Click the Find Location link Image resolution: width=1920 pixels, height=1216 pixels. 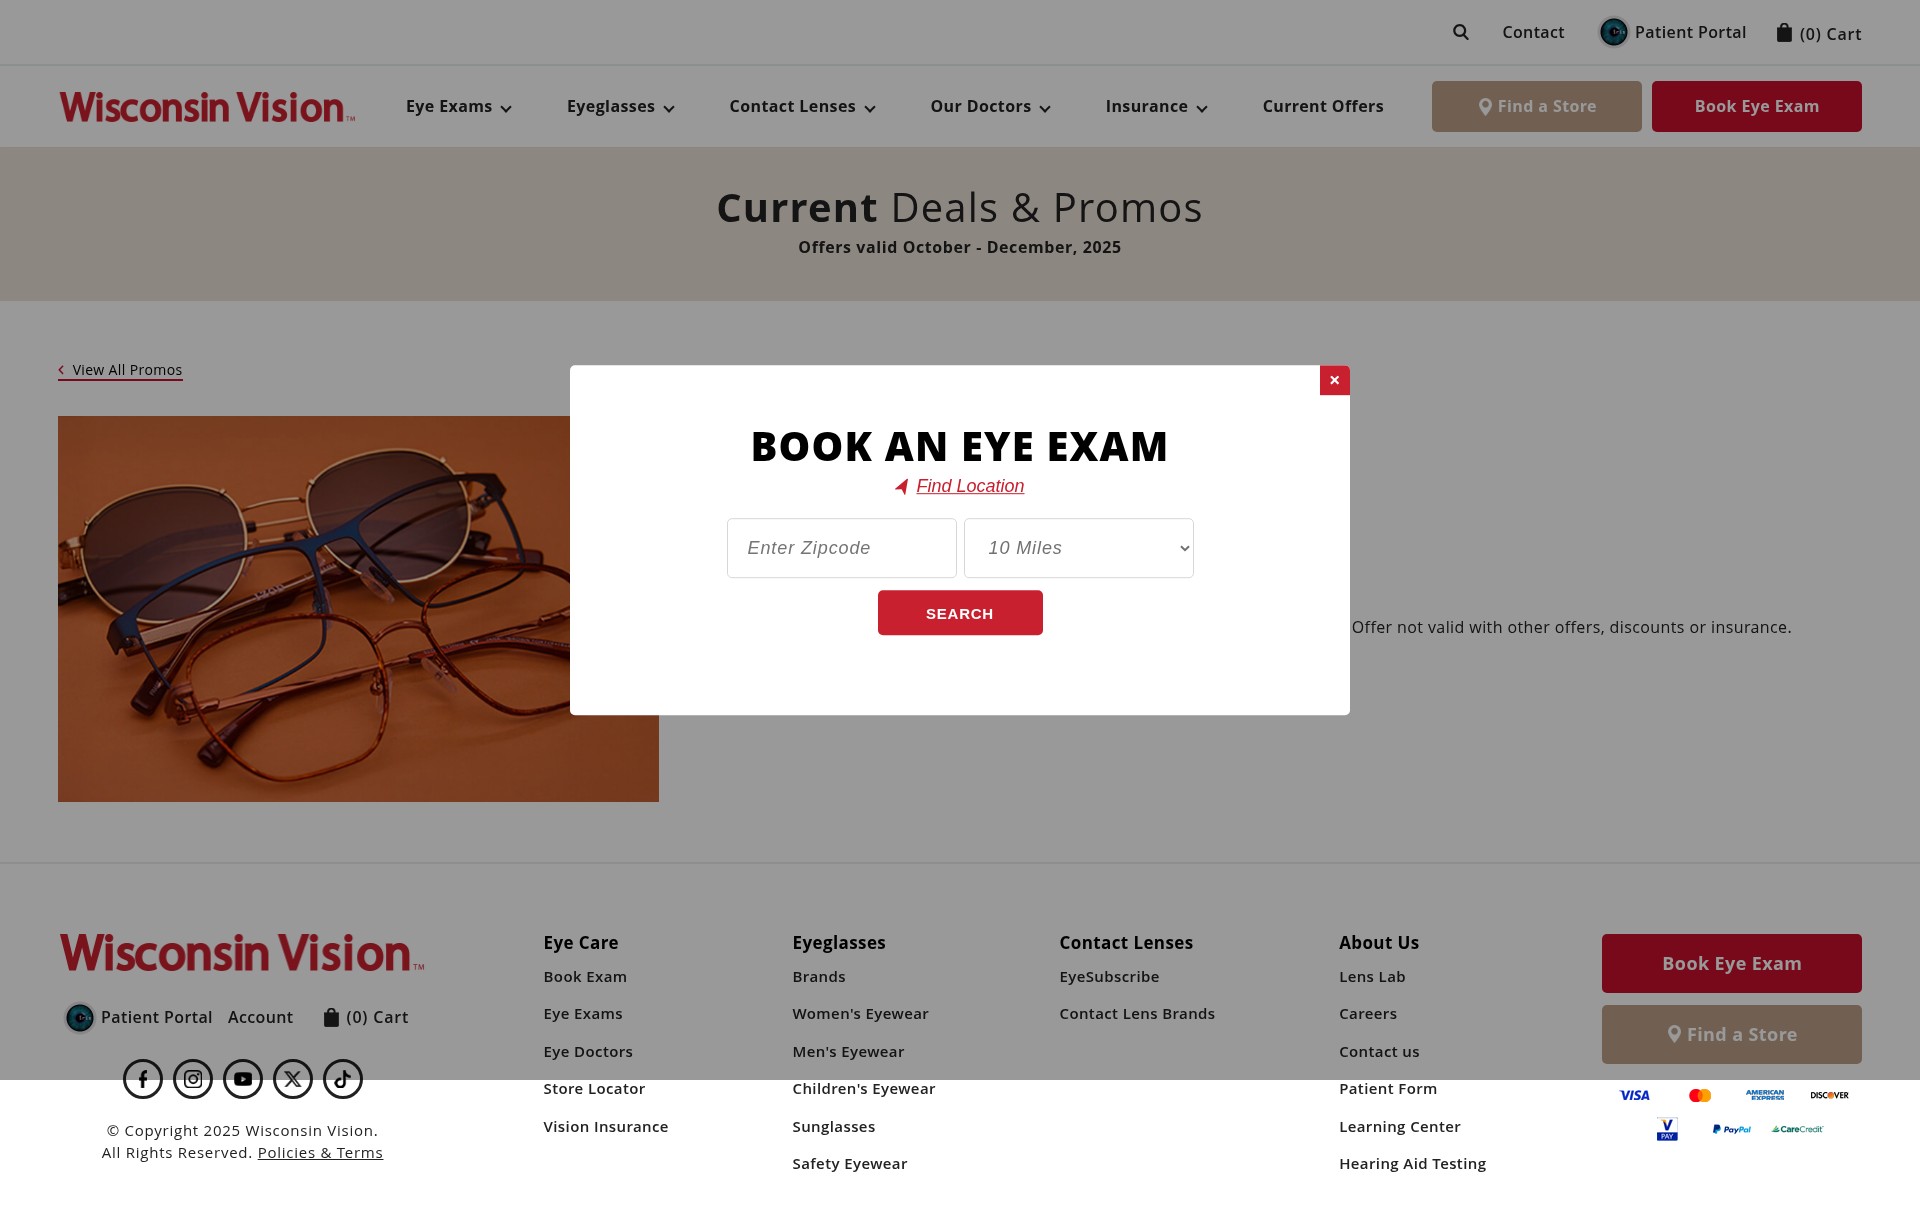[x=970, y=486]
